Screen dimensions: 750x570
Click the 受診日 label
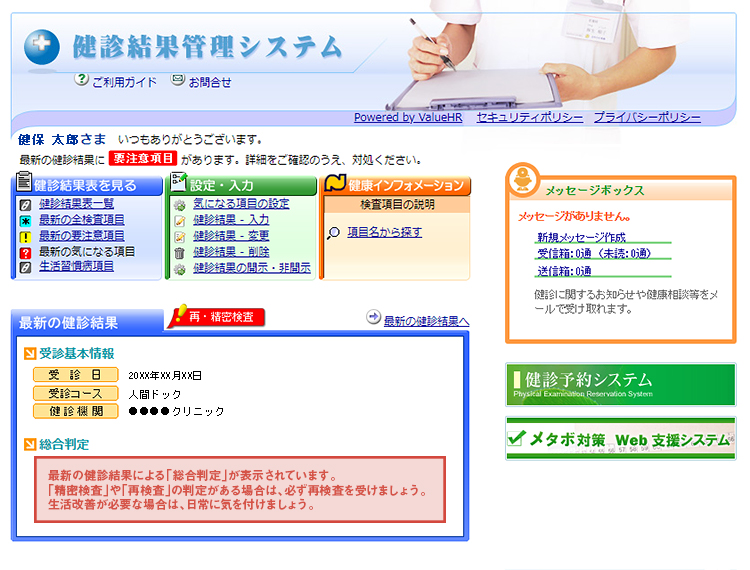coord(76,375)
